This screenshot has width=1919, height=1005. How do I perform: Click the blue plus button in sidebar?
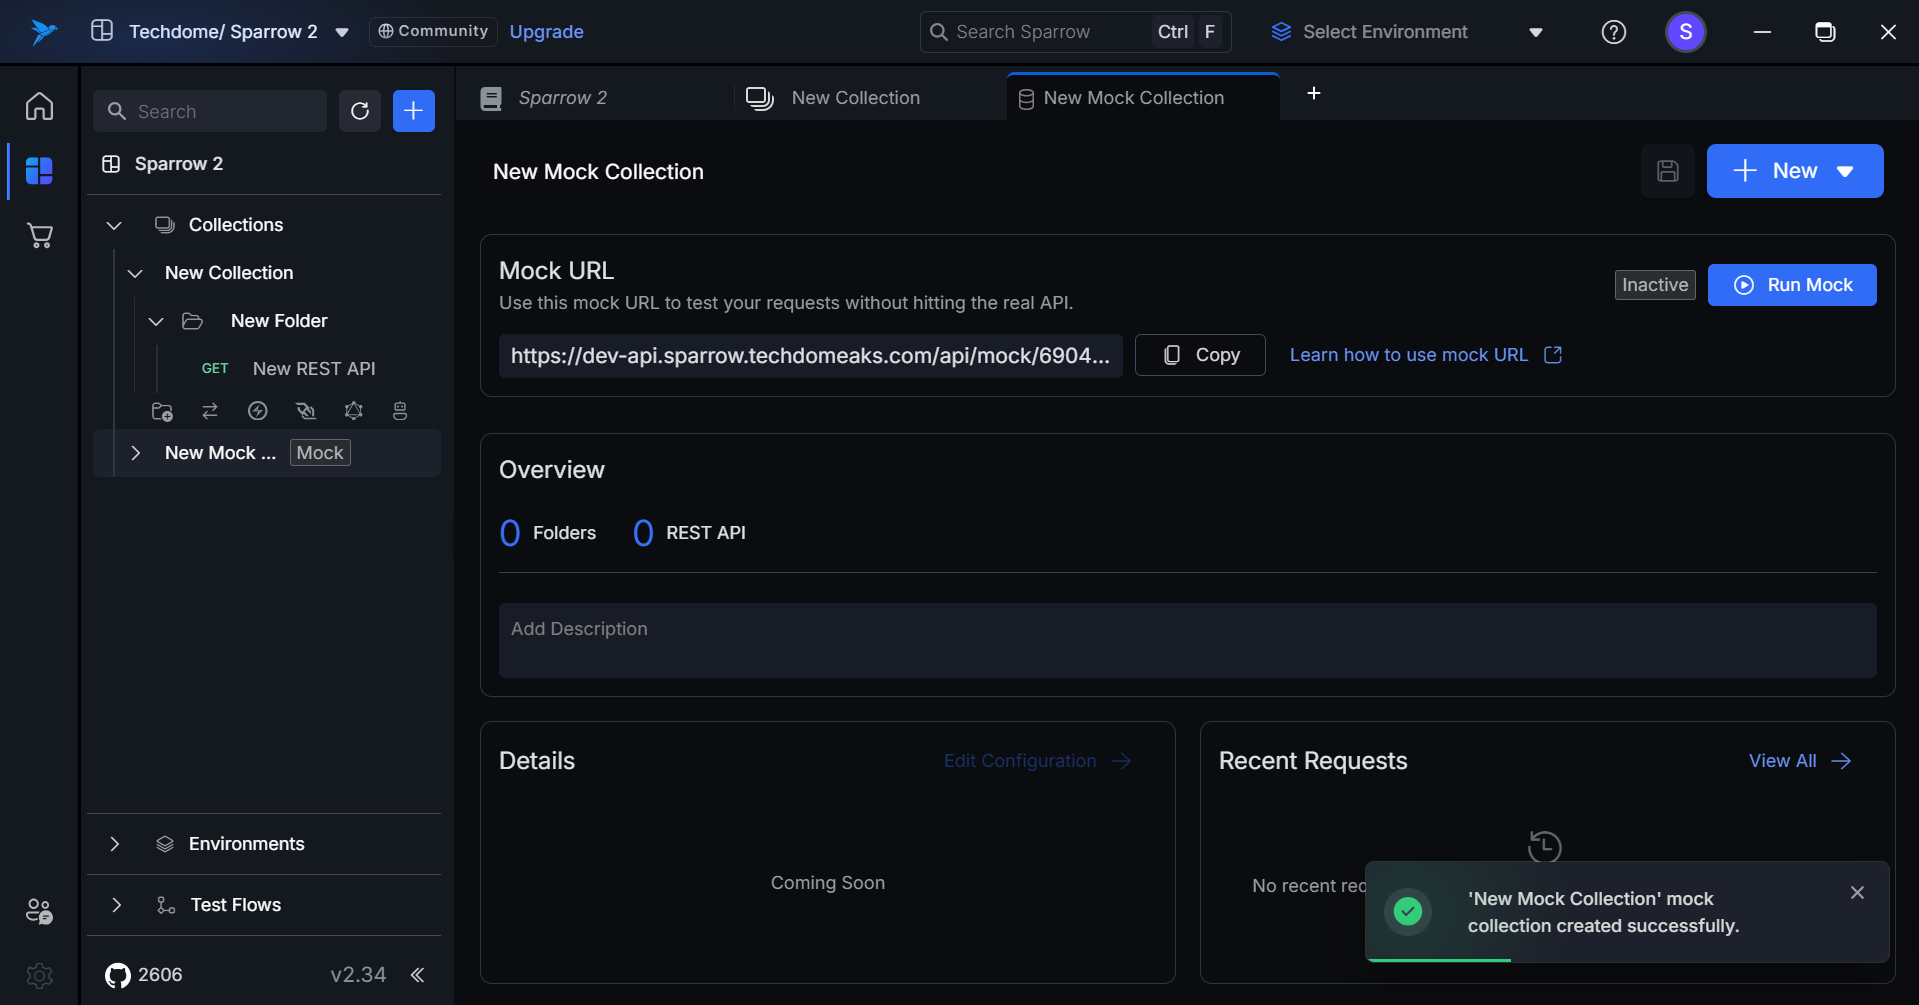[x=413, y=111]
